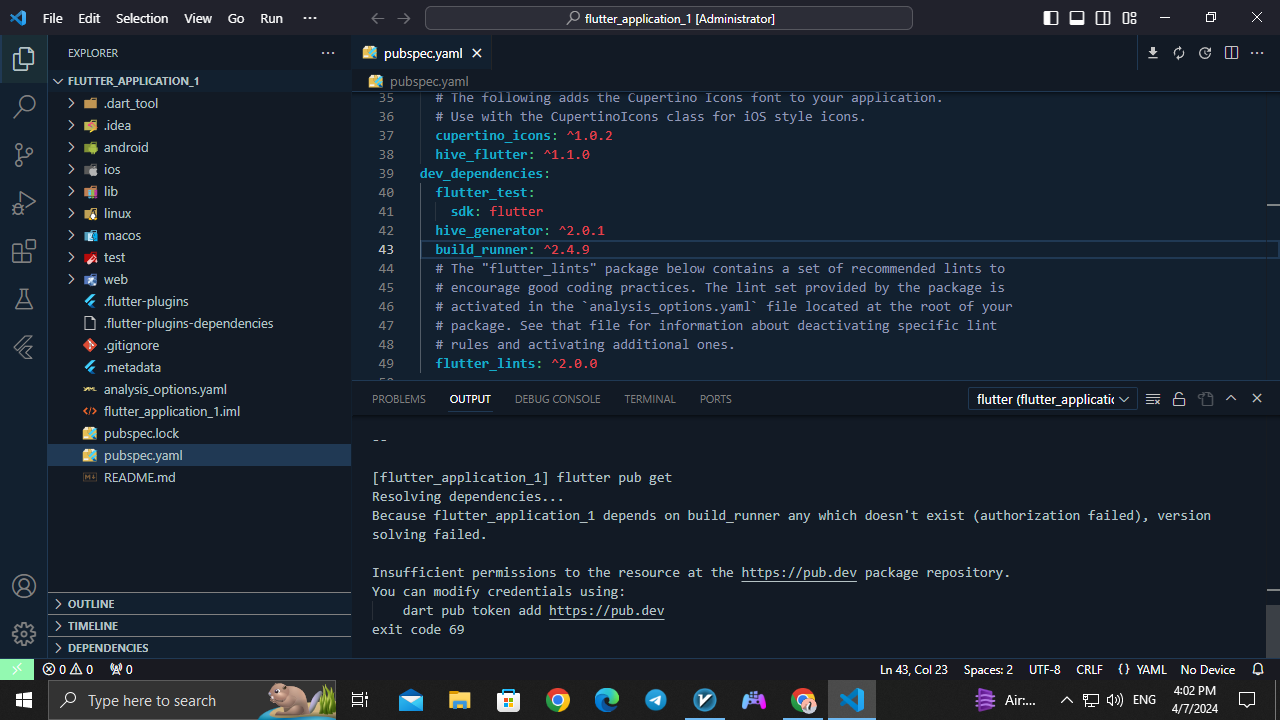Switch to the DEBUG CONSOLE tab
1280x720 pixels.
(558, 399)
